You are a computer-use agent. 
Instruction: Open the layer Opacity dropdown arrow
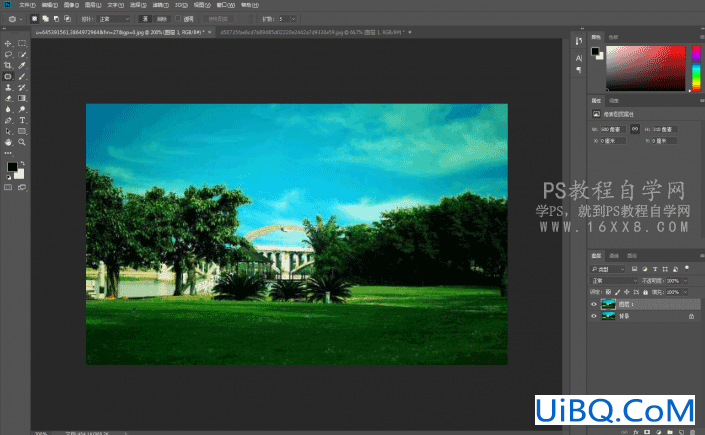(685, 281)
